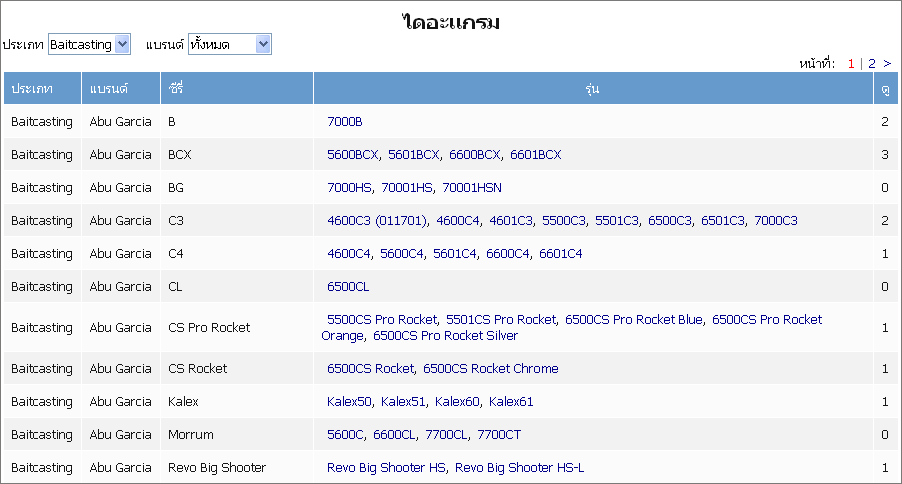Open model 6500C3 link
The height and width of the screenshot is (484, 902).
pos(670,220)
